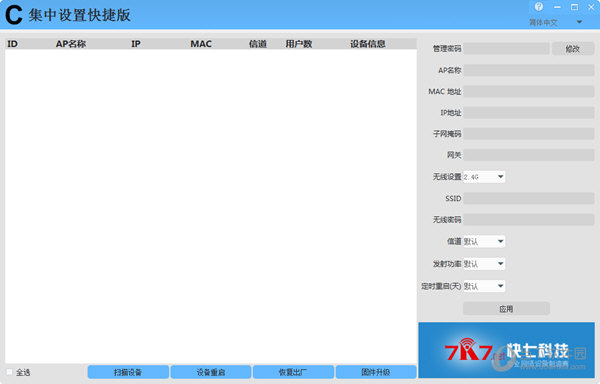Focus the AP名称 input field
This screenshot has height=384, width=600.
point(529,70)
